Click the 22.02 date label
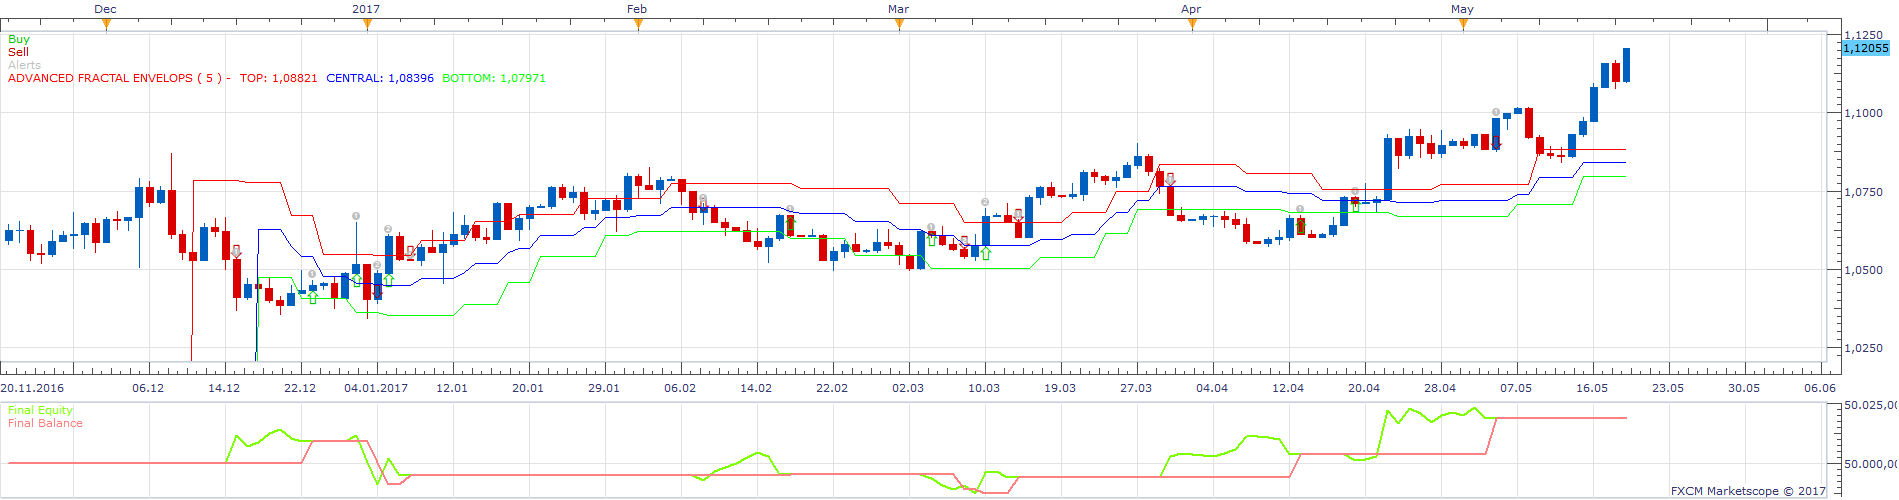This screenshot has width=1899, height=500. tap(832, 388)
